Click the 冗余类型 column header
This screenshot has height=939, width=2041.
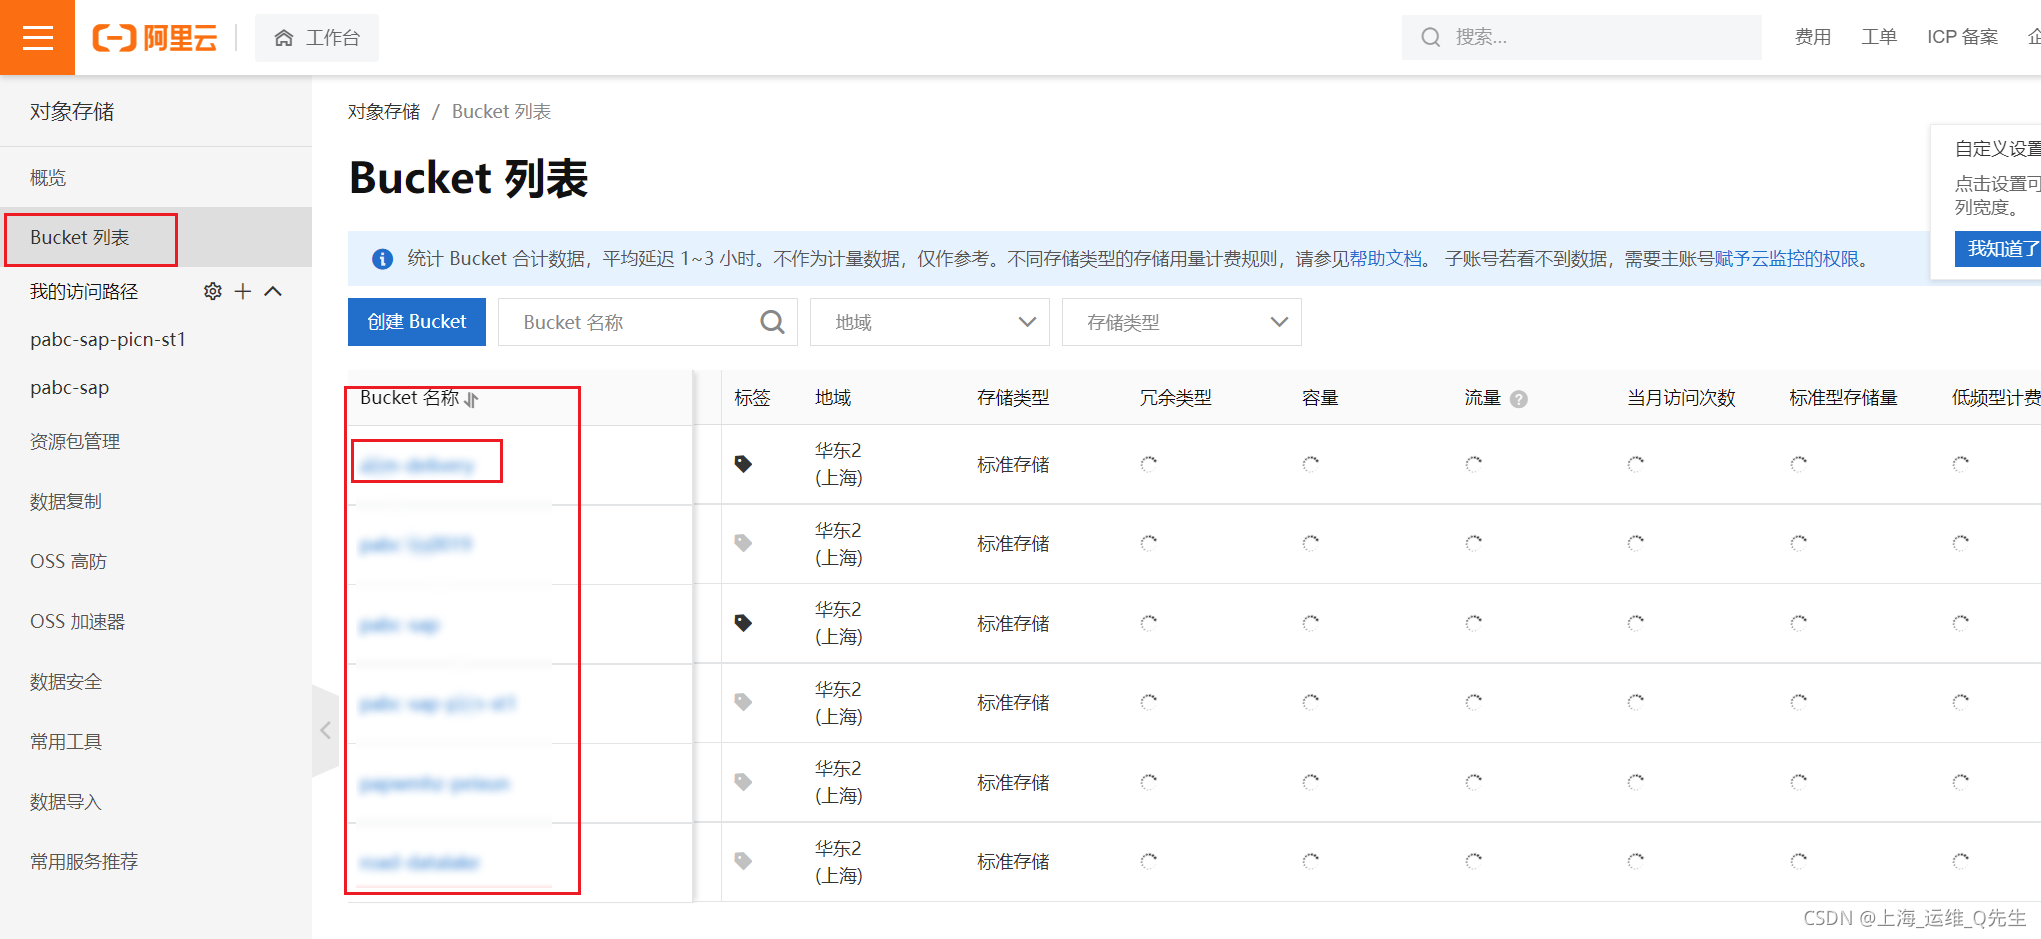point(1176,398)
